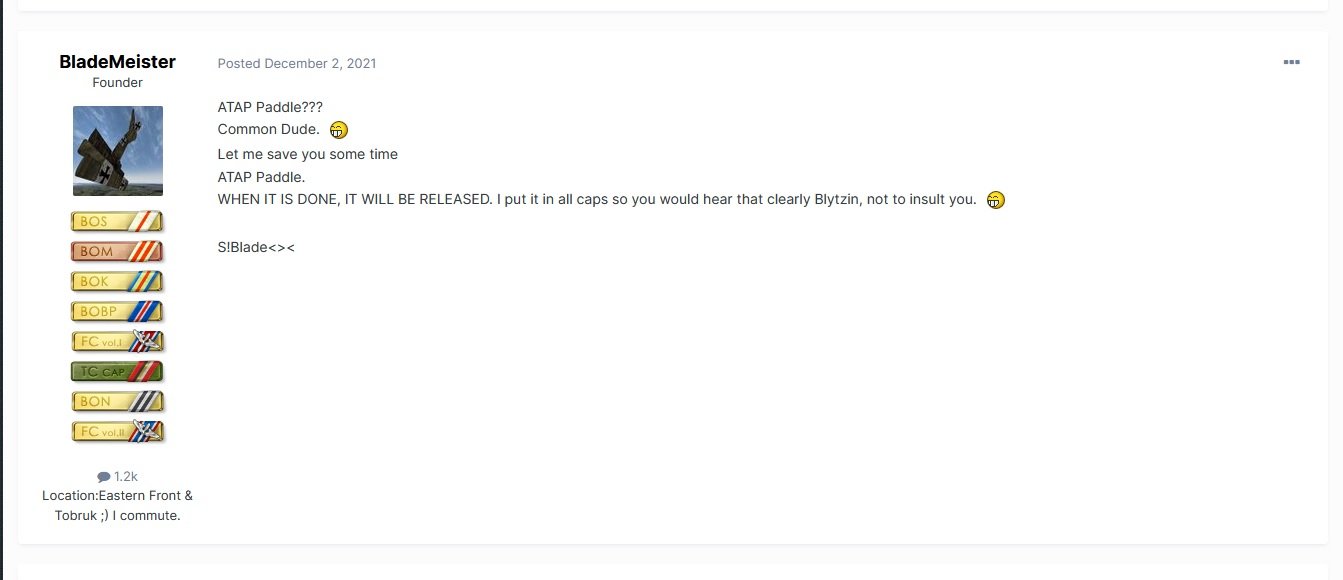
Task: Click the BOS gold badge icon
Action: click(117, 222)
